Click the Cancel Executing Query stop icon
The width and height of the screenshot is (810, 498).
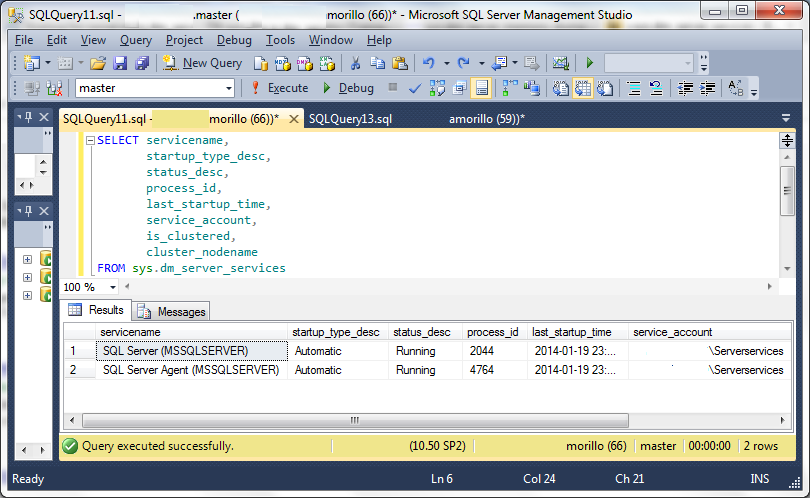[x=393, y=87]
